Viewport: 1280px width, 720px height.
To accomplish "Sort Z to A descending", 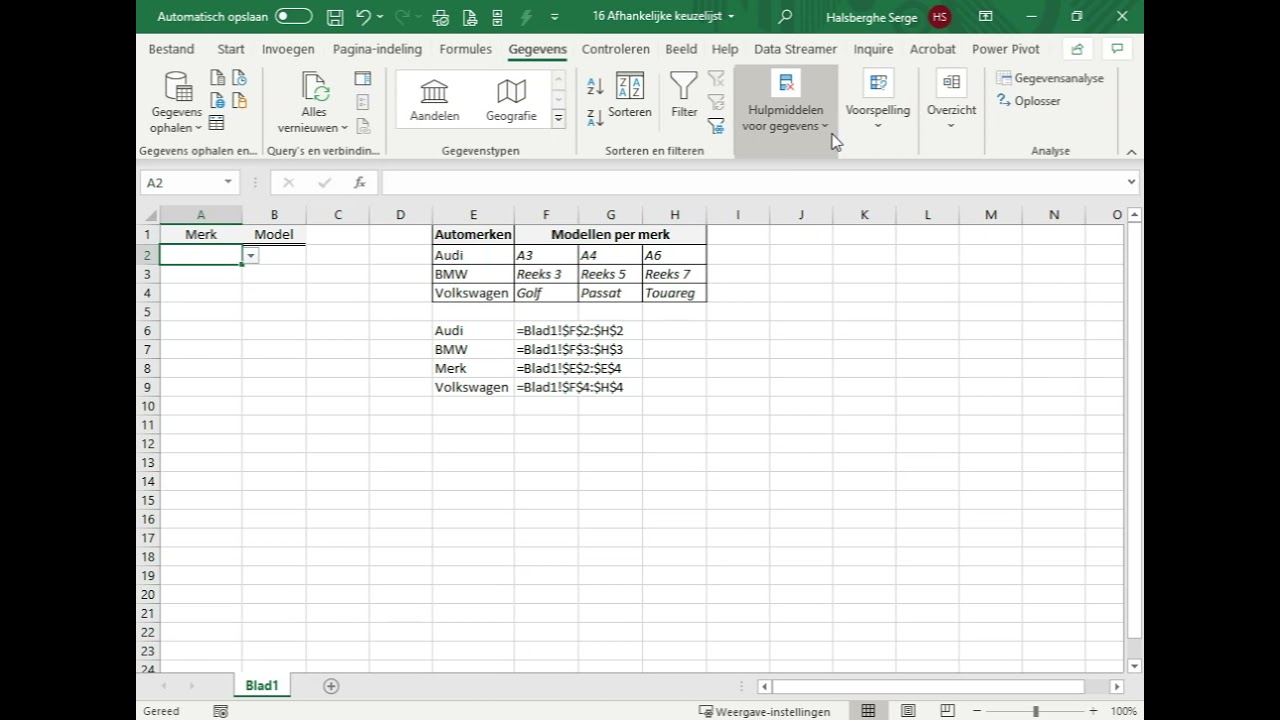I will click(595, 117).
